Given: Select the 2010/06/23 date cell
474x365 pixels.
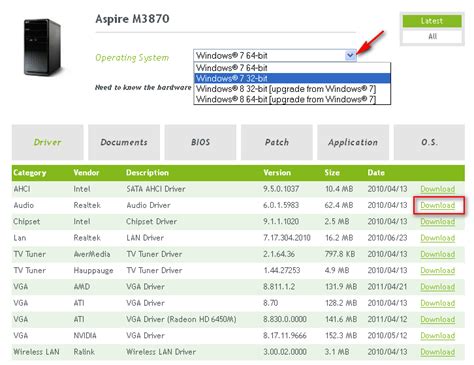Looking at the screenshot, I should tap(387, 238).
